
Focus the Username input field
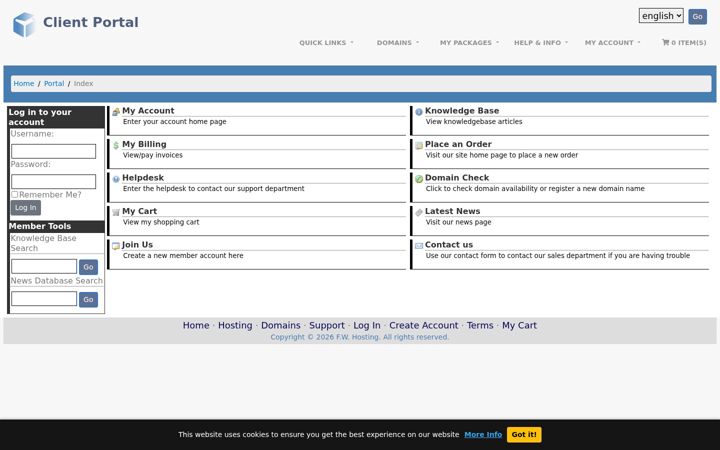pos(53,151)
